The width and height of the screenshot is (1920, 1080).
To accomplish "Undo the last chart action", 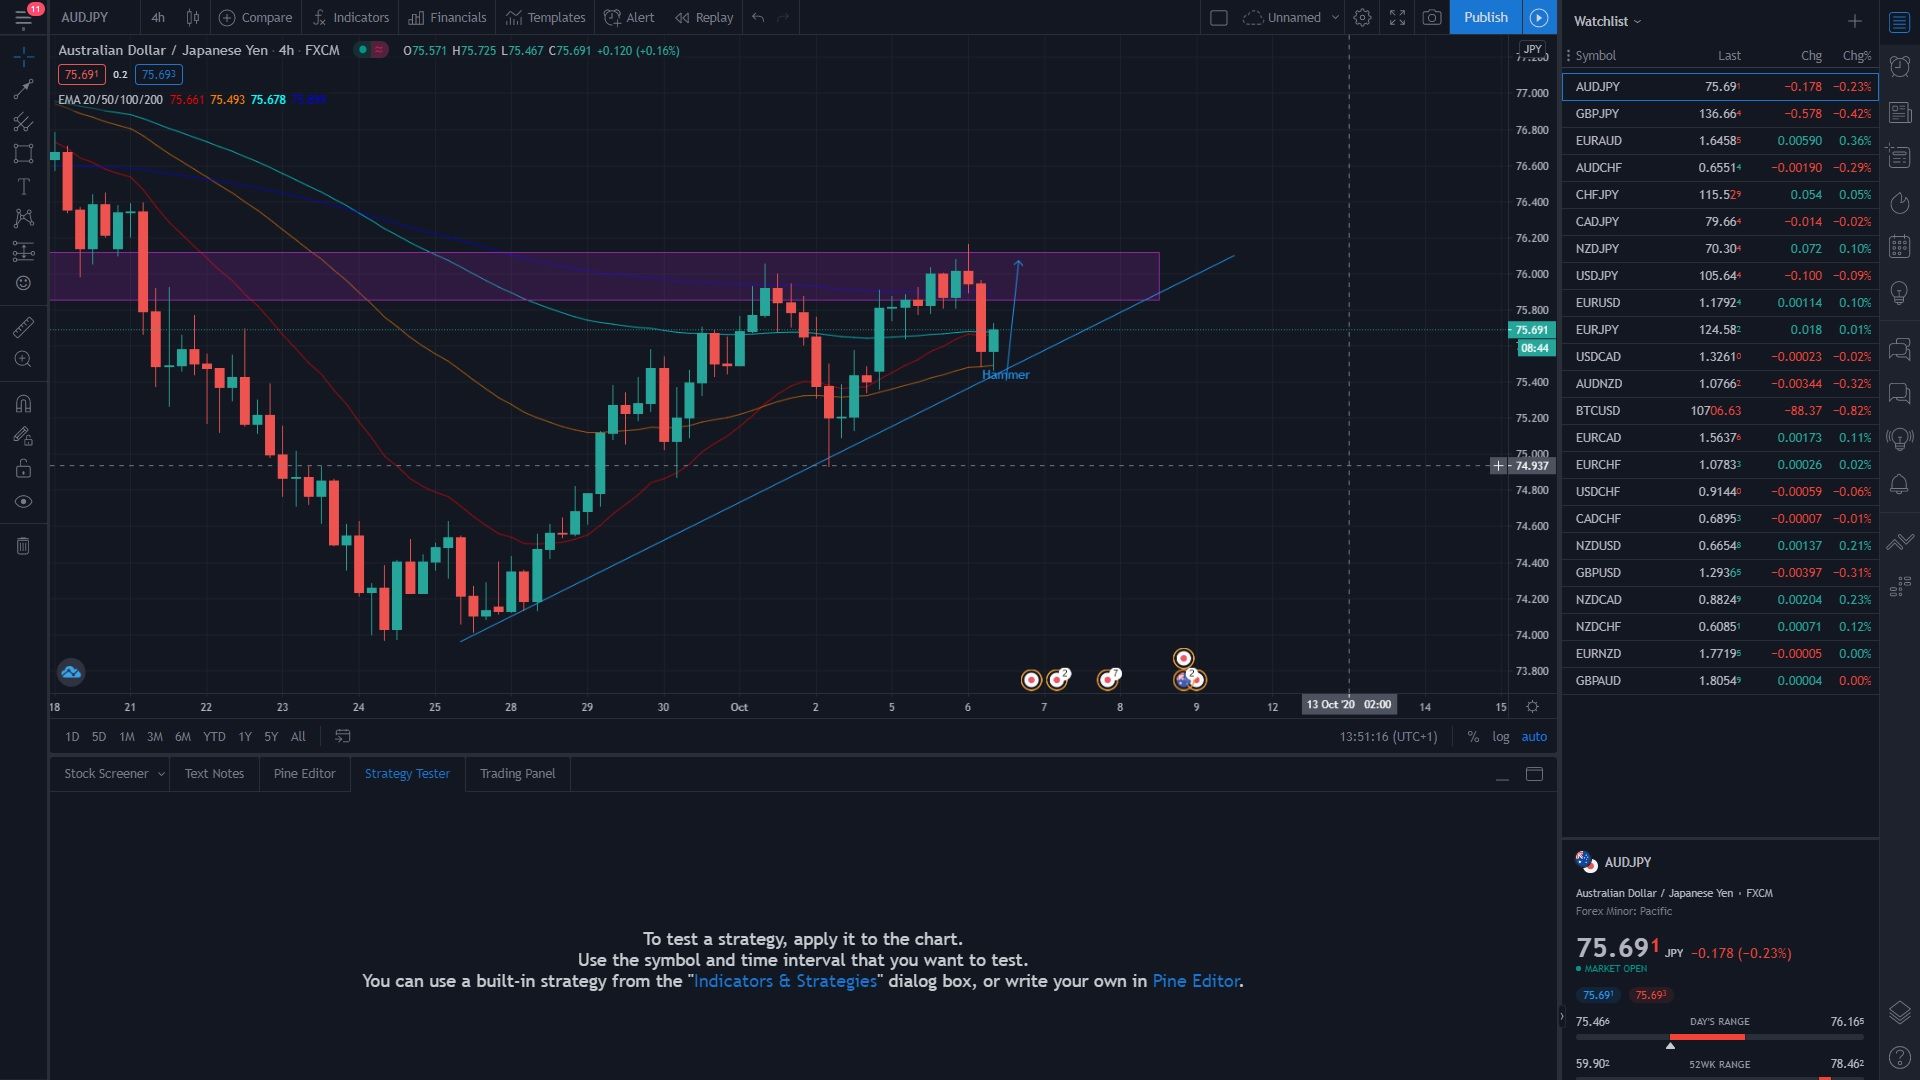I will (758, 17).
